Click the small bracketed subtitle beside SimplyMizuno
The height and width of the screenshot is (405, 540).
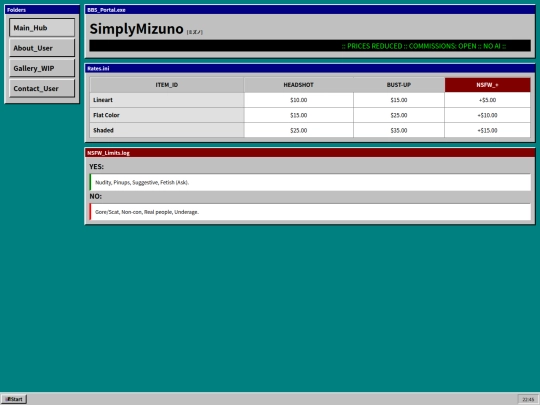195,32
